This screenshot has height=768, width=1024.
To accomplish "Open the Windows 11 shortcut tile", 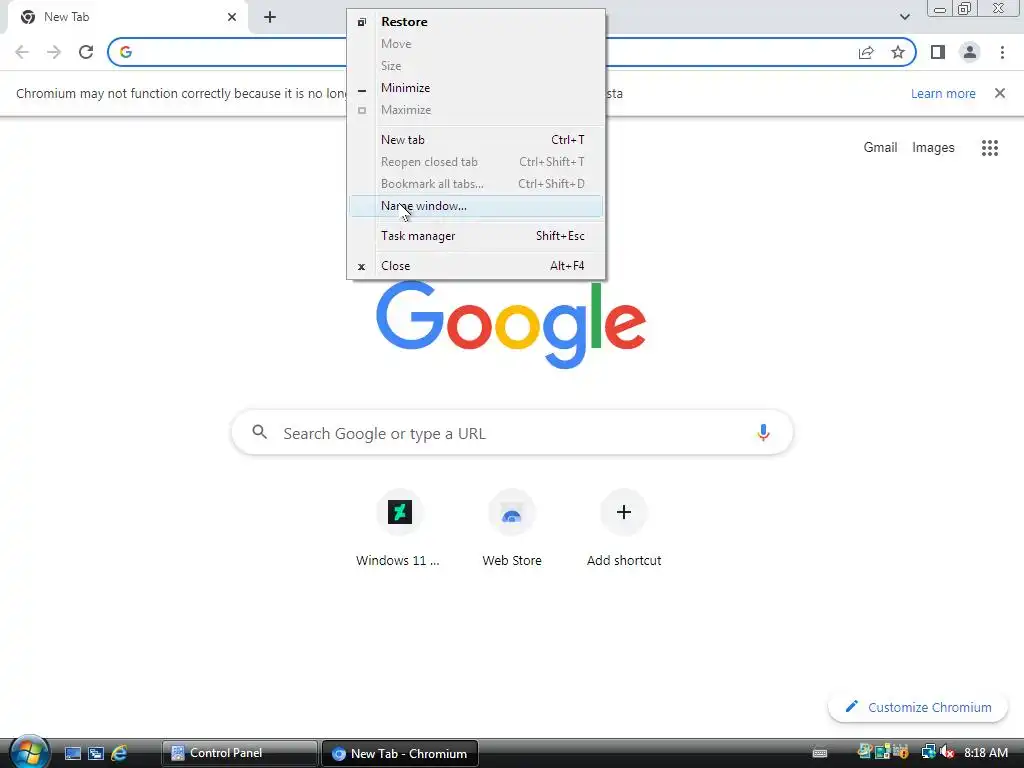I will coord(399,527).
